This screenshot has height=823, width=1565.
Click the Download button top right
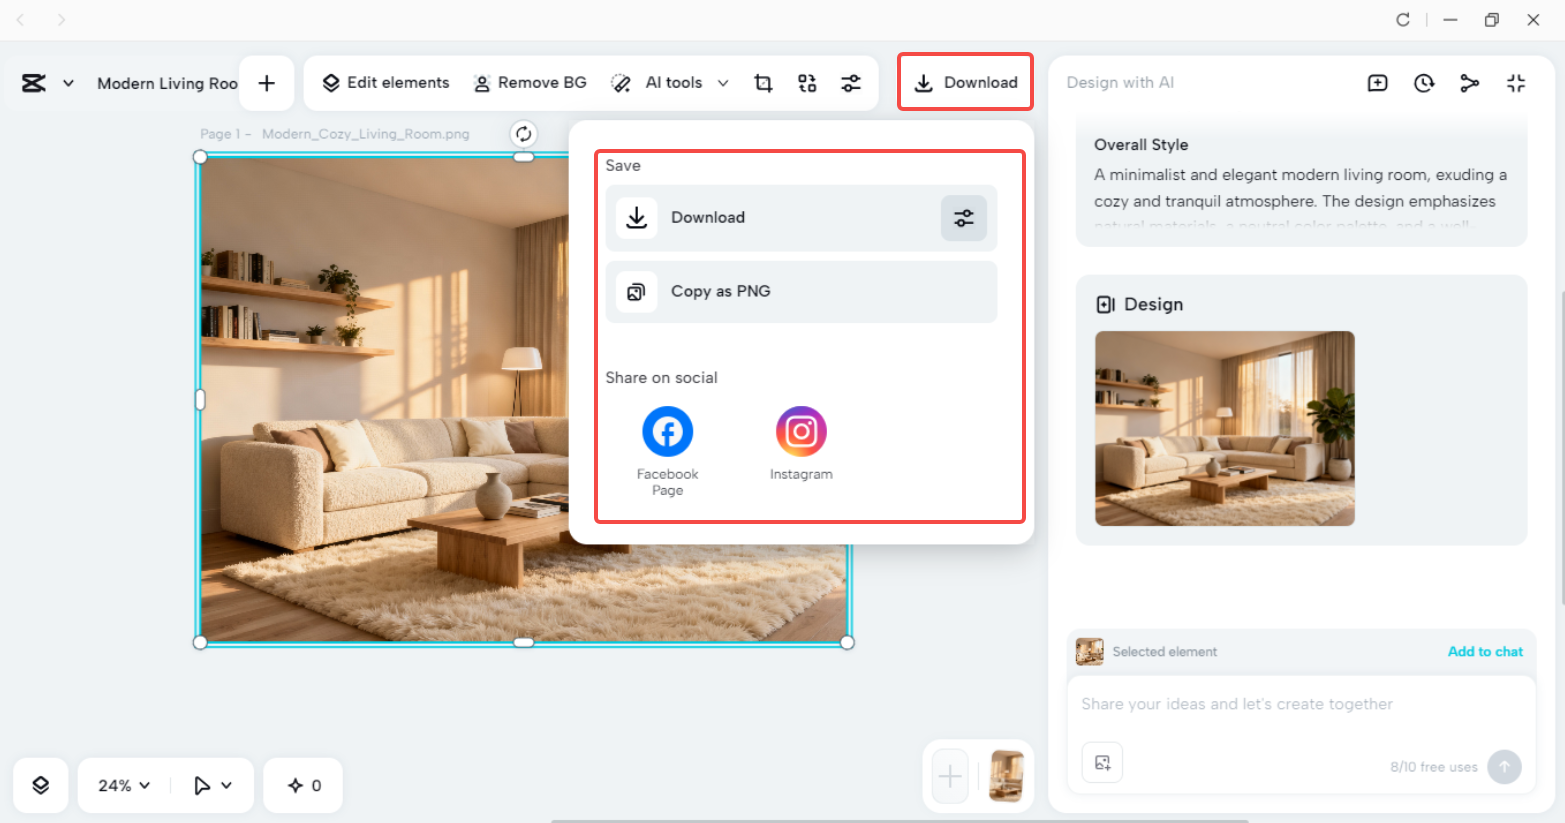click(x=964, y=82)
